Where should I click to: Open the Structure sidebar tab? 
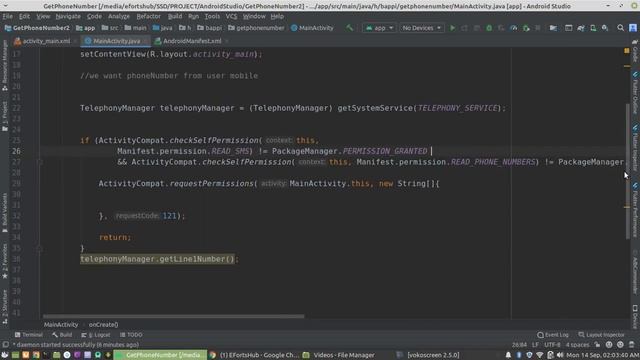point(5,307)
